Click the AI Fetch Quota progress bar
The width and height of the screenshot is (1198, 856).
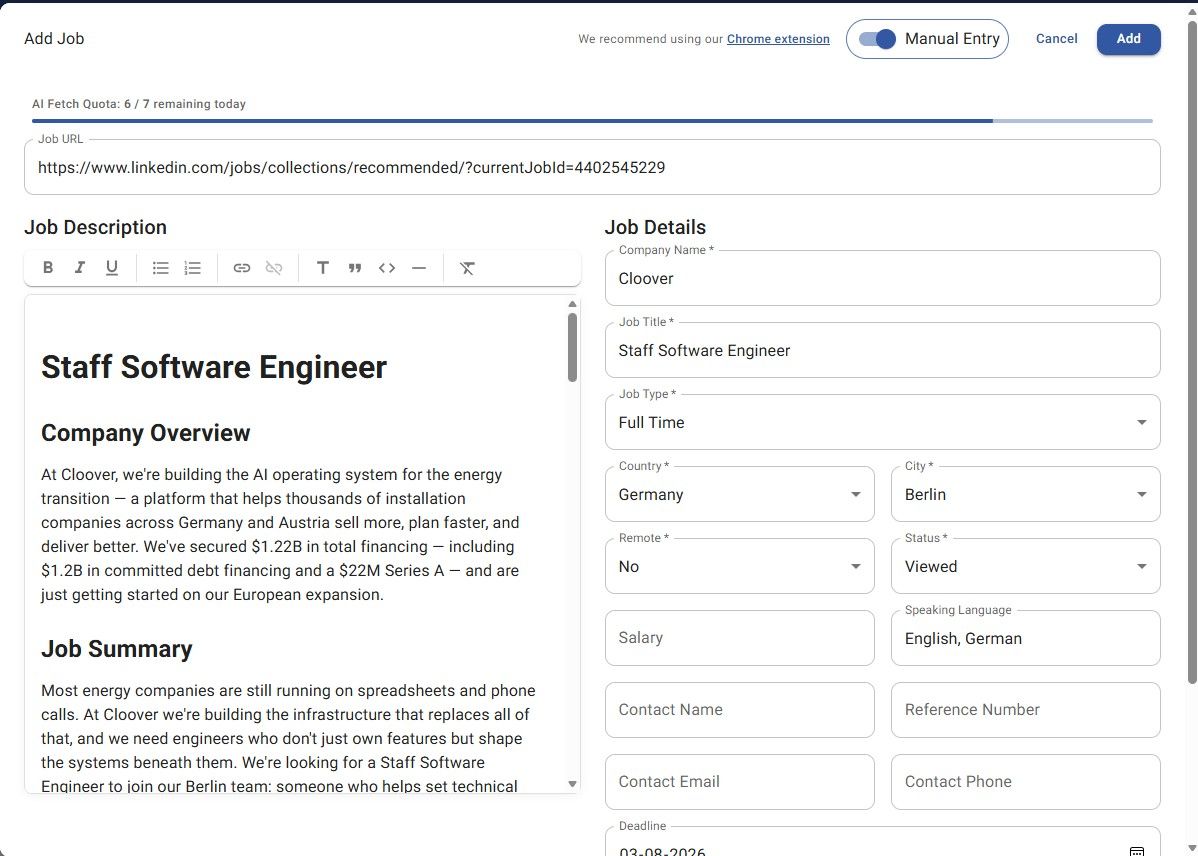[x=592, y=121]
